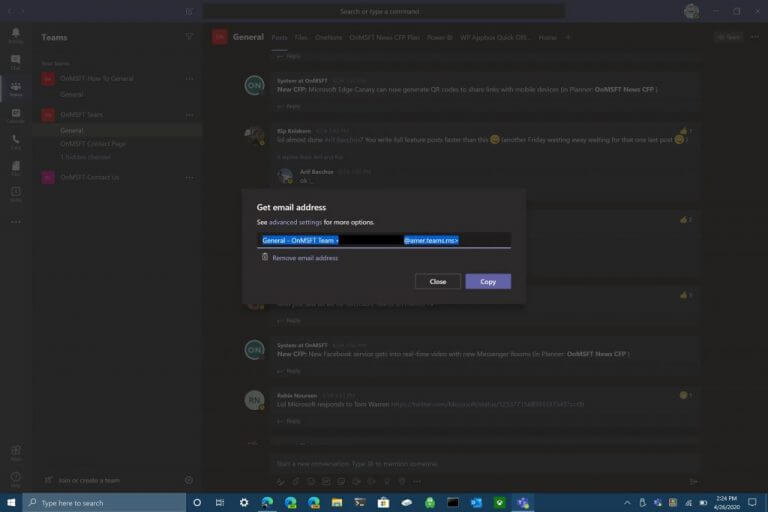This screenshot has height=512, width=768.
Task: Click the attach paperclip icon in compose toolbar
Action: pos(295,482)
